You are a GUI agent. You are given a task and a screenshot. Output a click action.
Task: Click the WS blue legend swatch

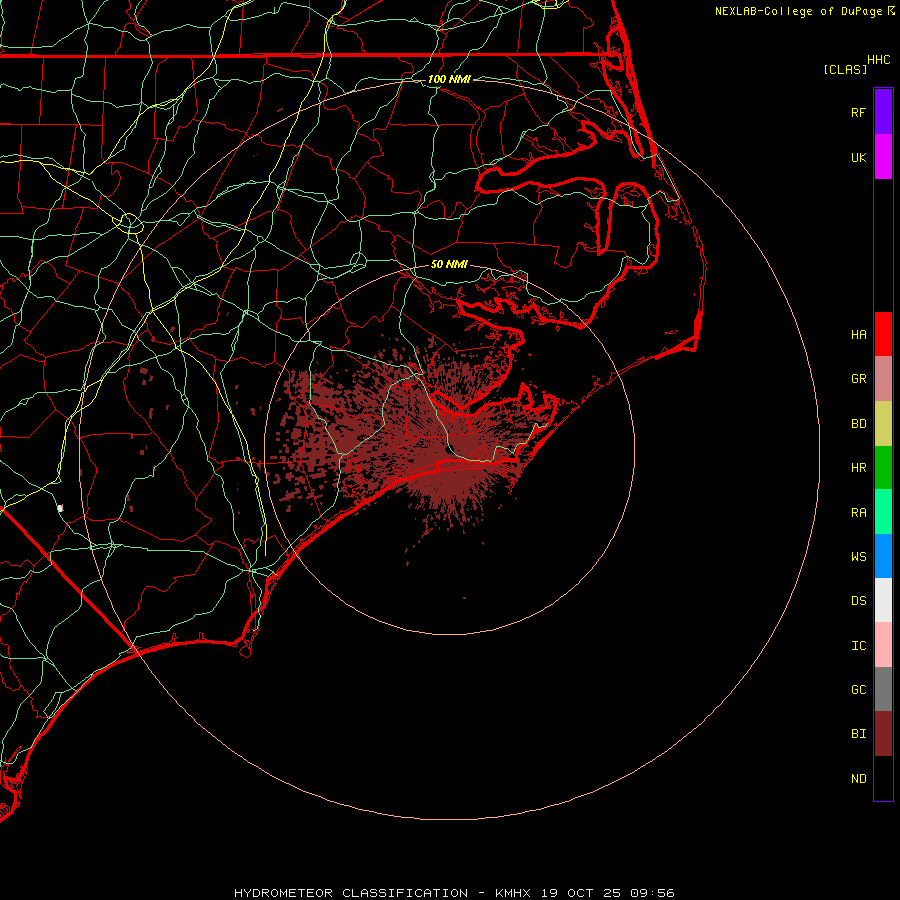coord(883,556)
